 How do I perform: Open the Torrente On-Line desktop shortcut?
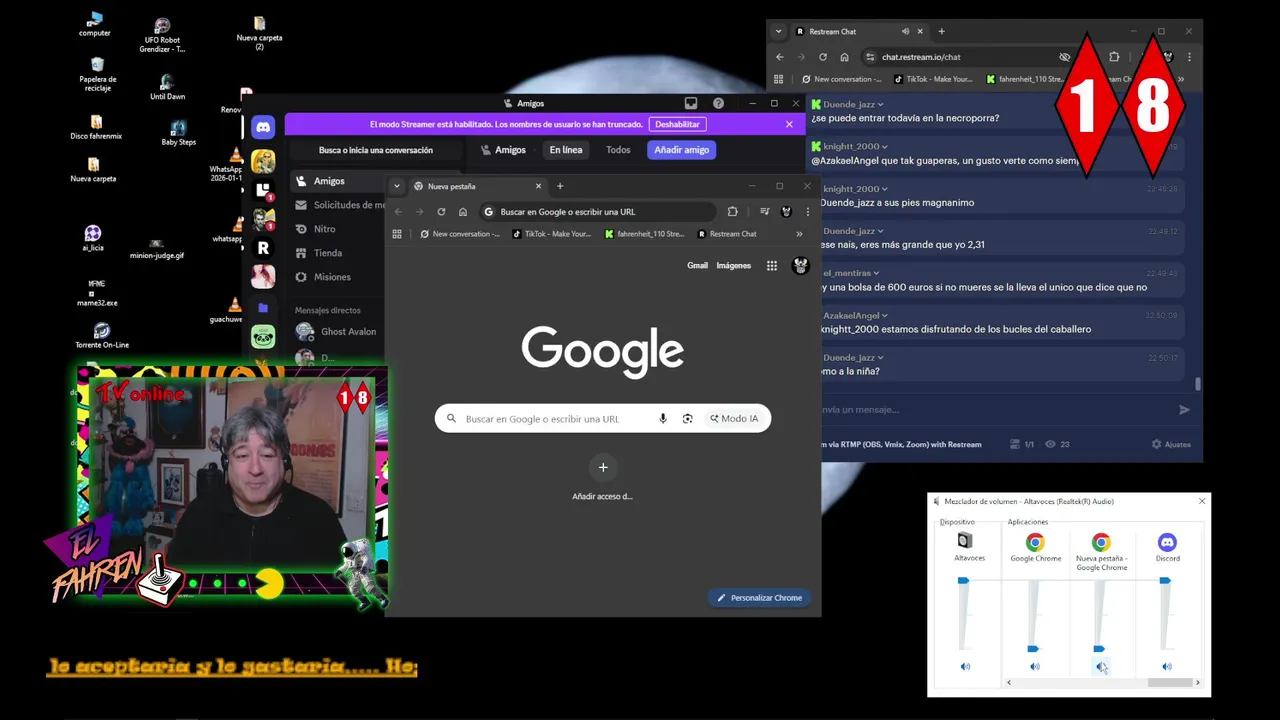pyautogui.click(x=102, y=336)
